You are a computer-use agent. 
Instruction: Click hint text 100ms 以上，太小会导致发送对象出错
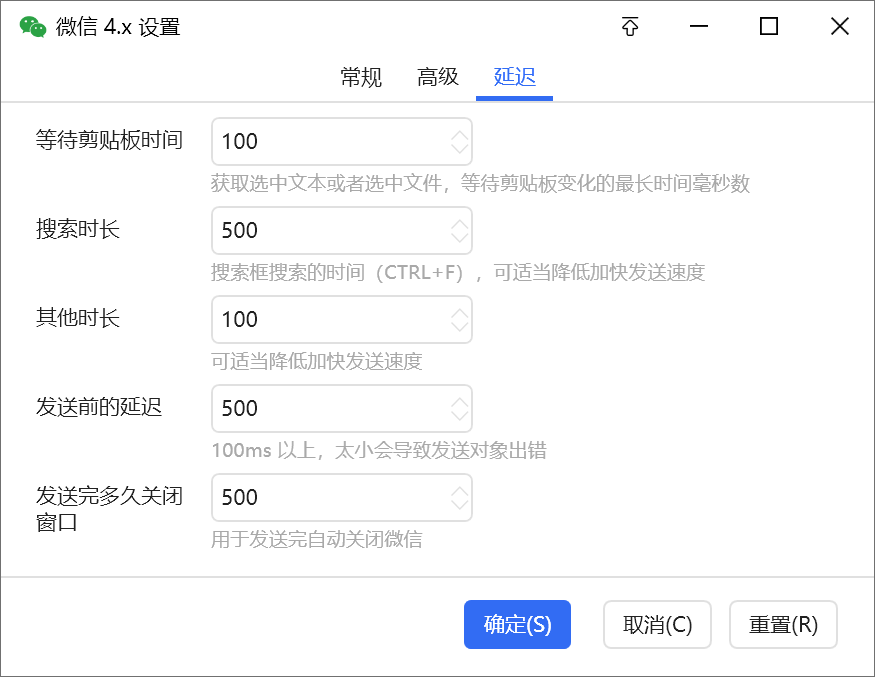click(x=379, y=450)
